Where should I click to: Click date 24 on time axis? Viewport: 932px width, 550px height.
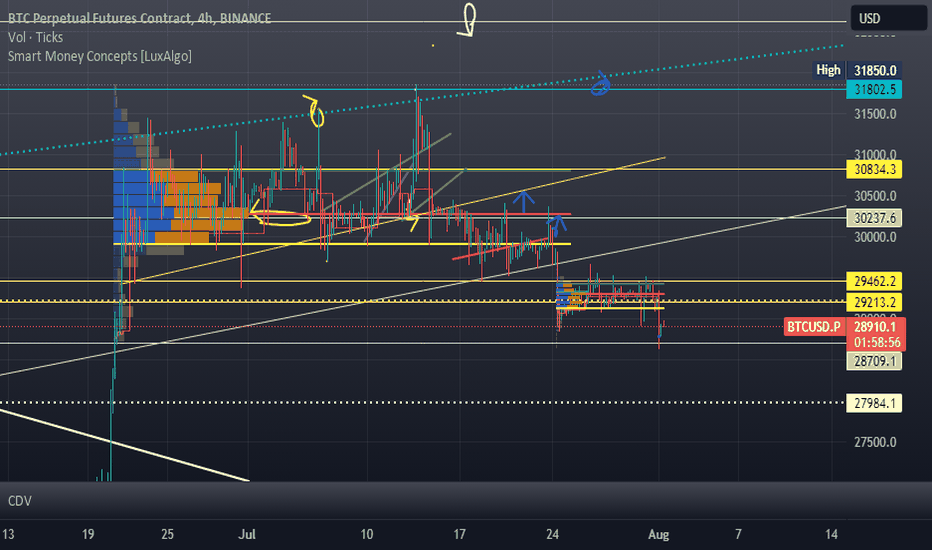(552, 535)
